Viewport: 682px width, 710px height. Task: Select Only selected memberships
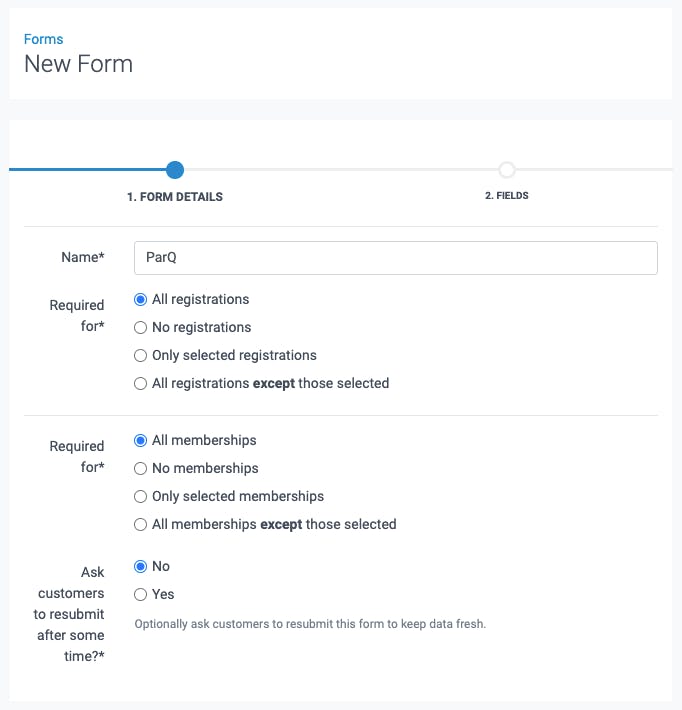coord(141,496)
